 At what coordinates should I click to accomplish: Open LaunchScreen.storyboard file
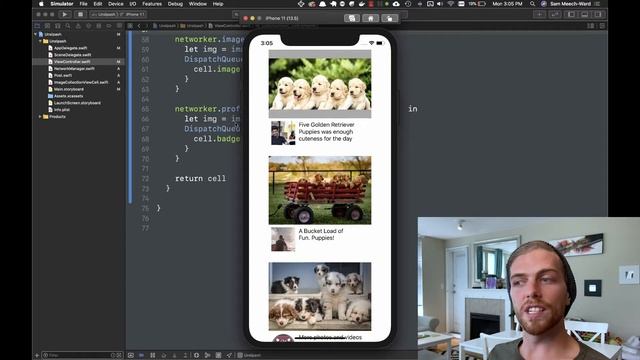pyautogui.click(x=77, y=103)
